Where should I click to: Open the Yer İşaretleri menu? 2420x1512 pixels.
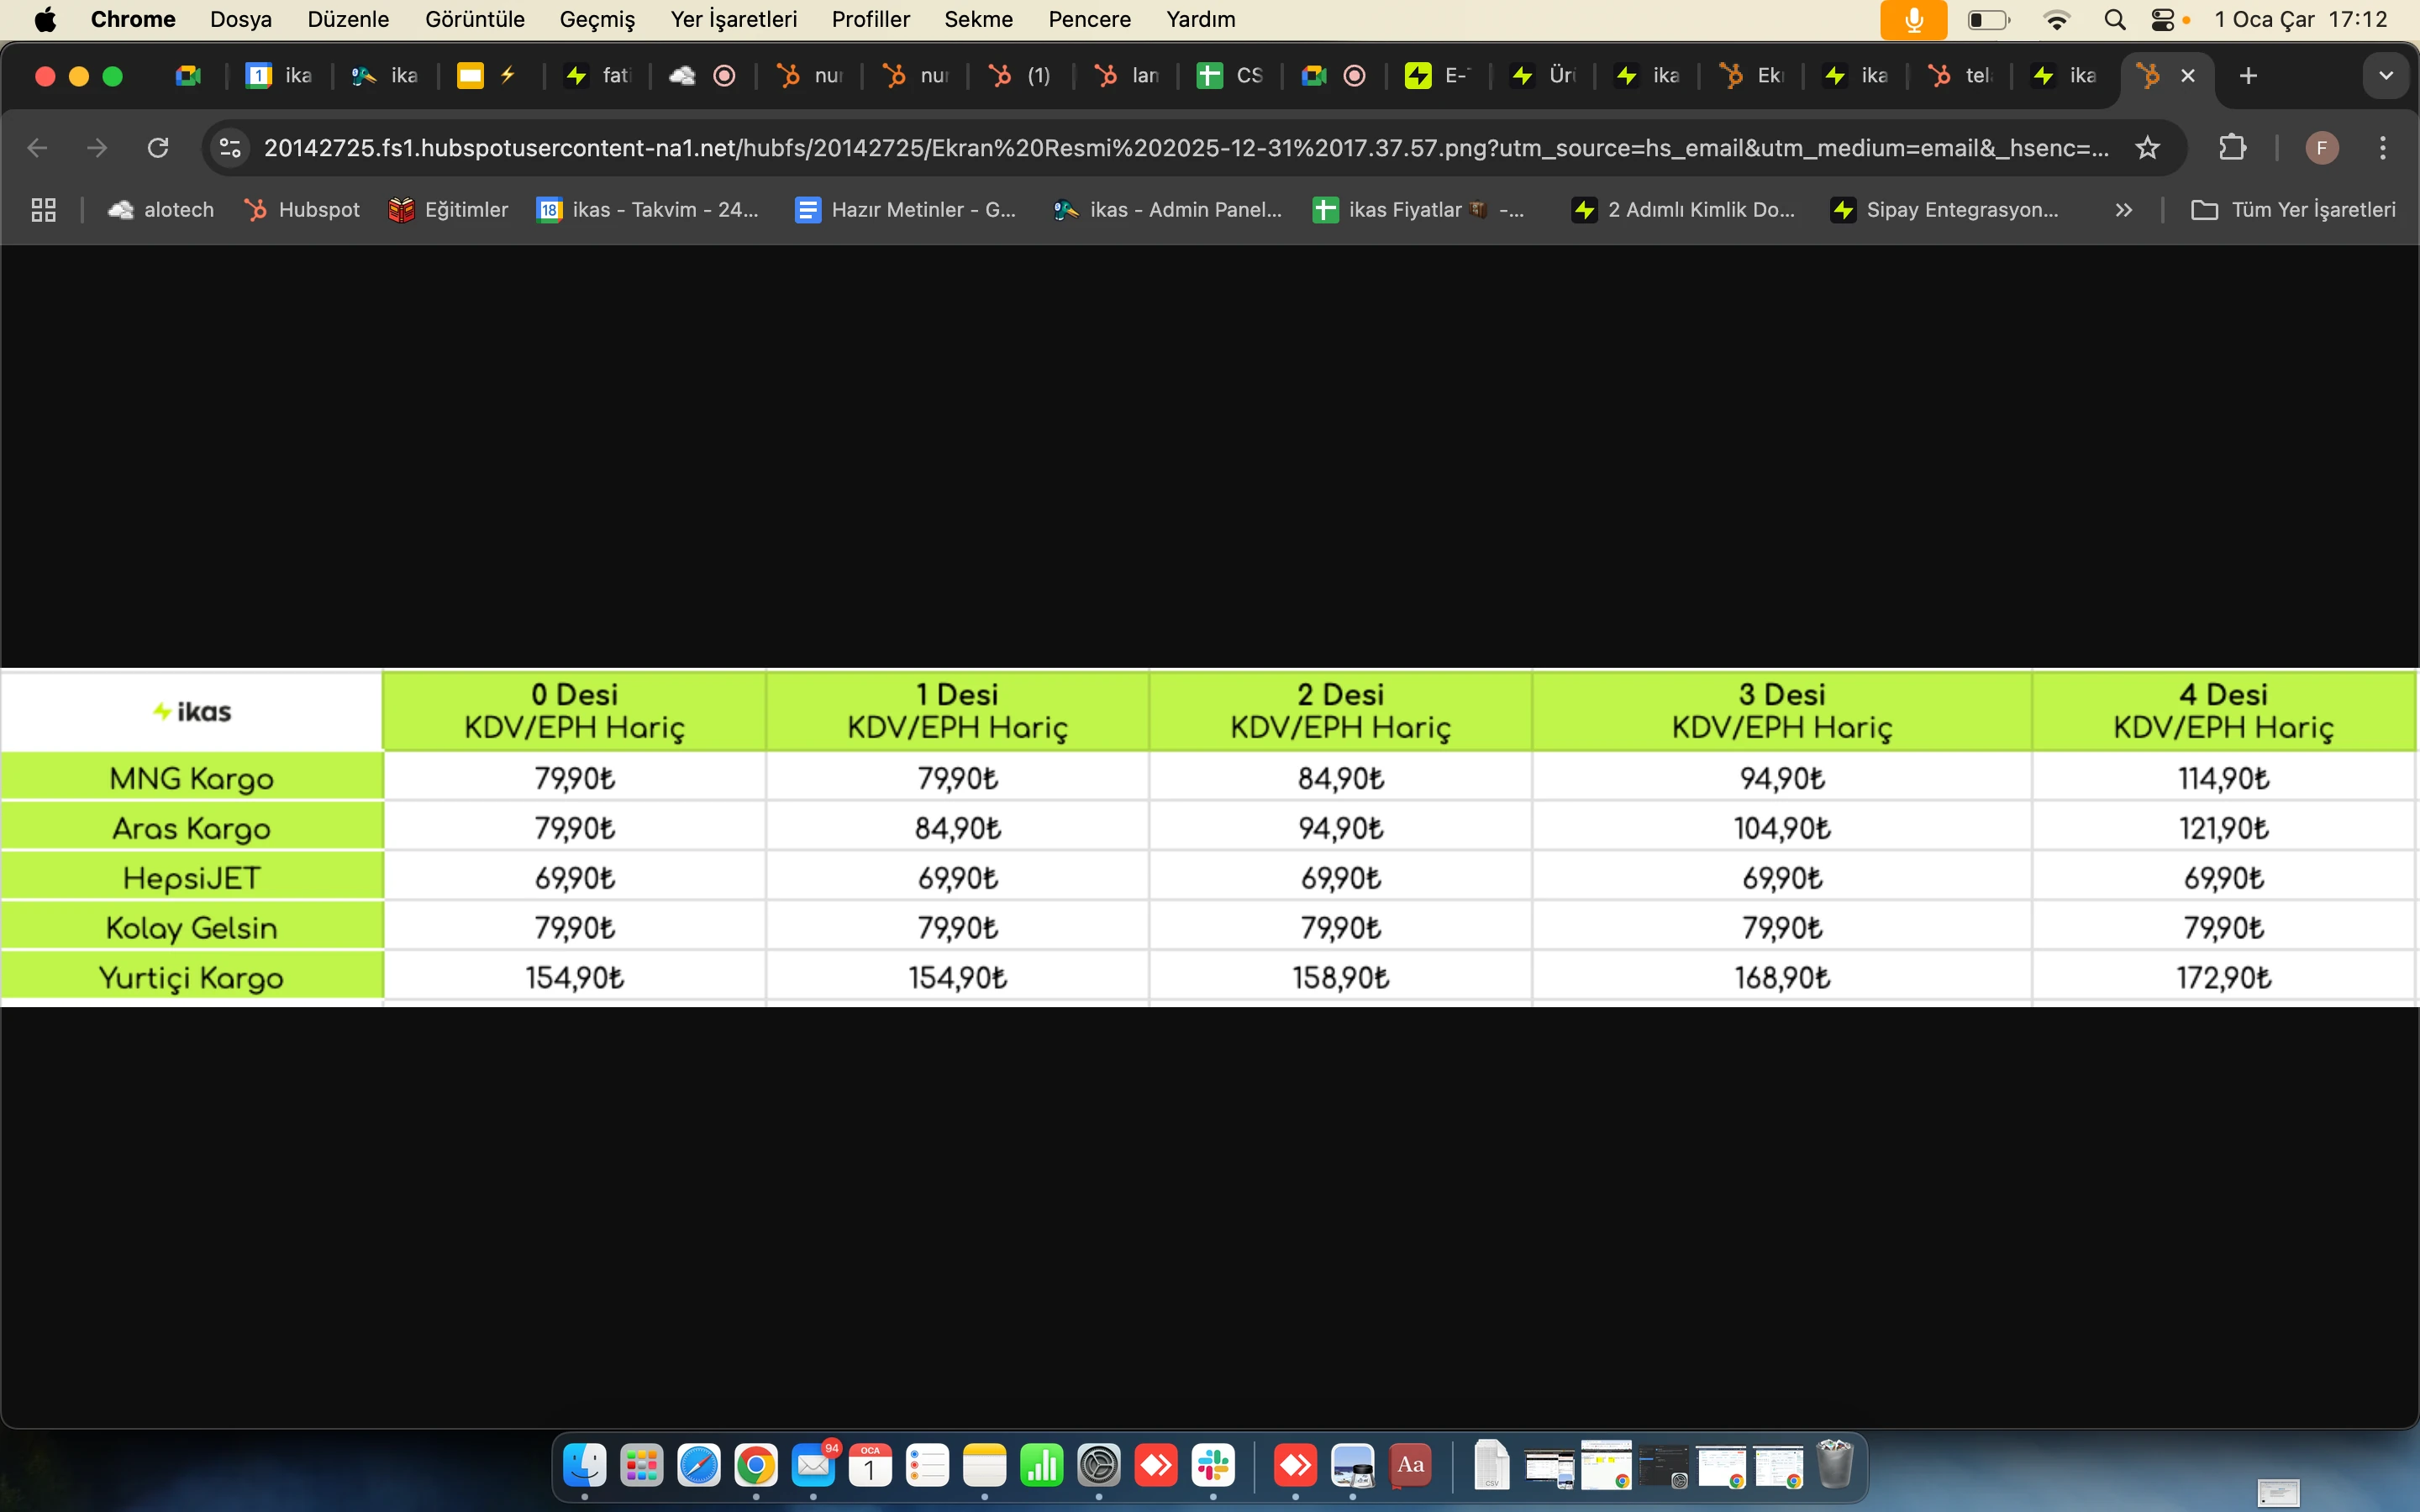click(733, 19)
